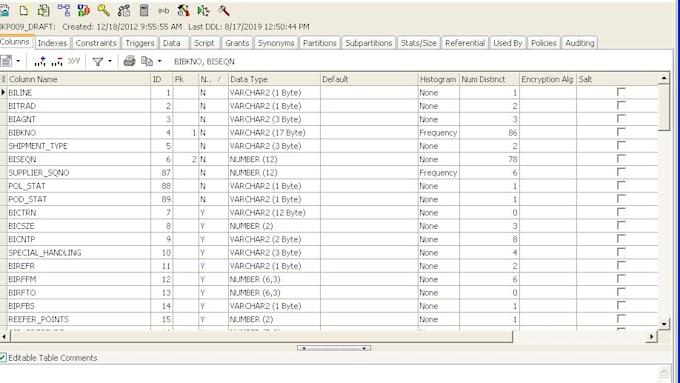Click the panel splitter collapse handle
Image resolution: width=680 pixels, height=383 pixels.
pyautogui.click(x=333, y=348)
